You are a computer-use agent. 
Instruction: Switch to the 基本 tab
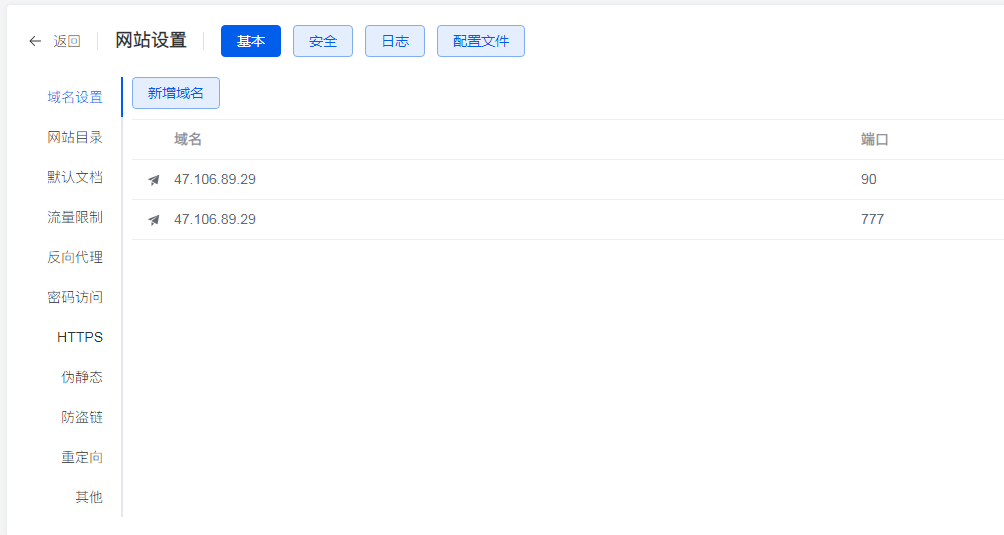tap(251, 41)
